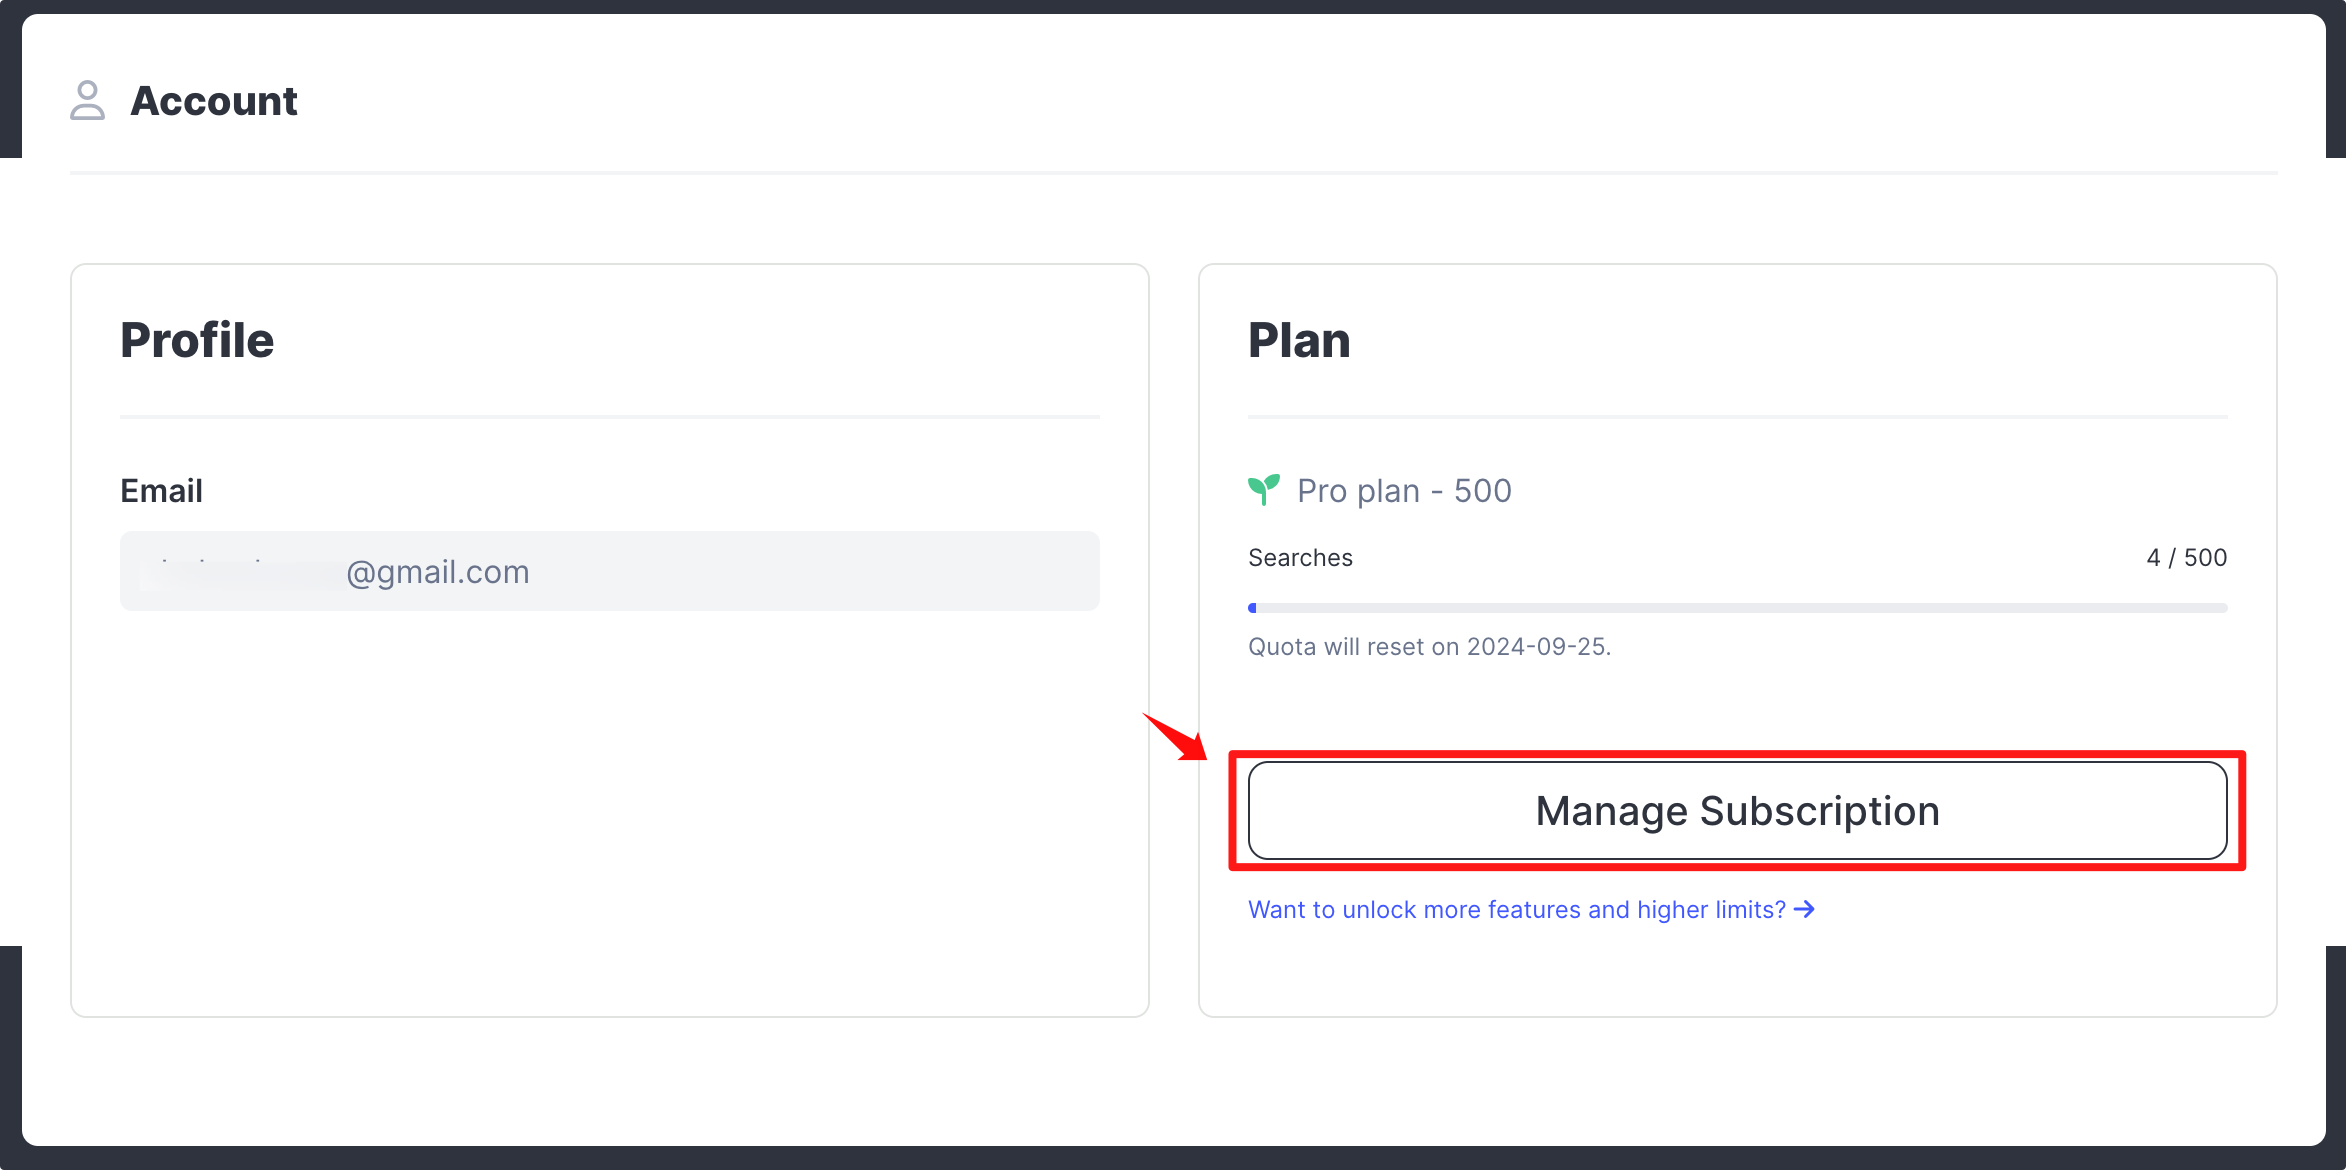Screen dimensions: 2346x1170
Task: Select the Searches label in the Plan card
Action: [1299, 557]
